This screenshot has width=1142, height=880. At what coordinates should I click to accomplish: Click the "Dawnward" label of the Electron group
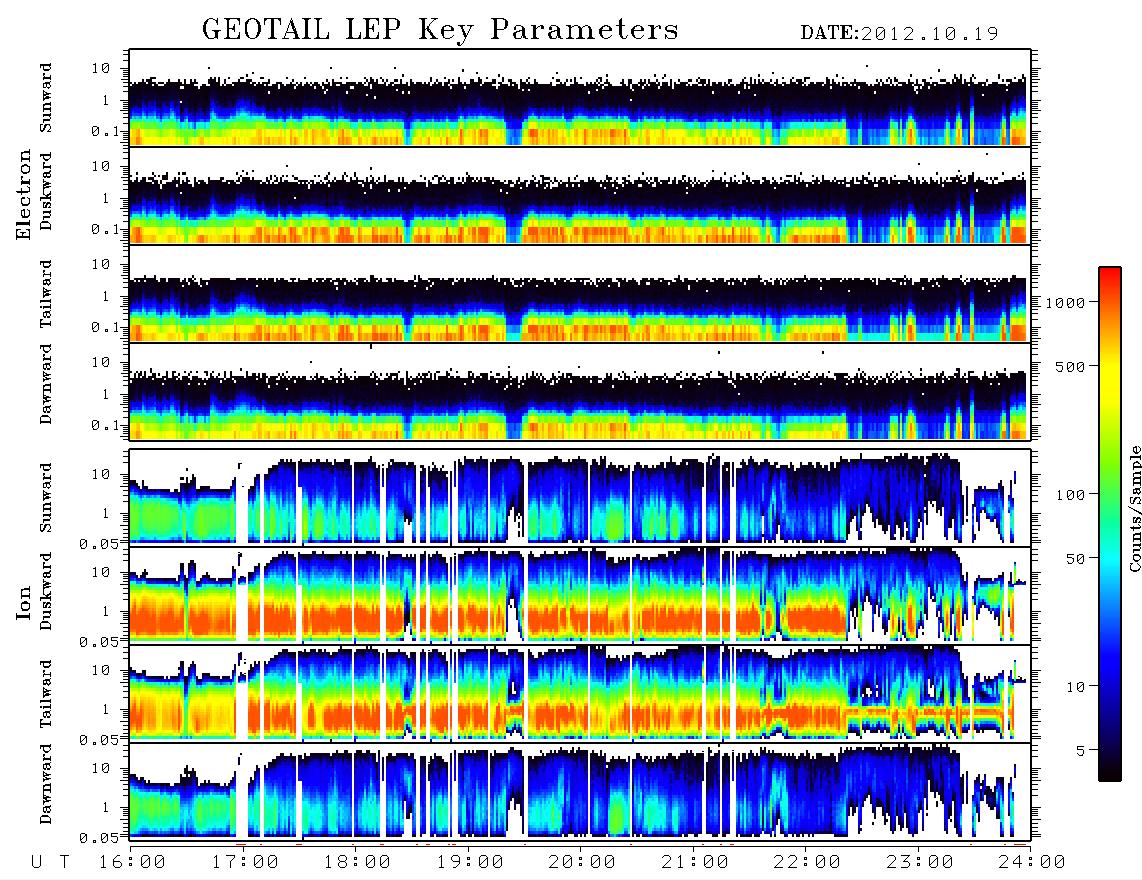pyautogui.click(x=46, y=384)
